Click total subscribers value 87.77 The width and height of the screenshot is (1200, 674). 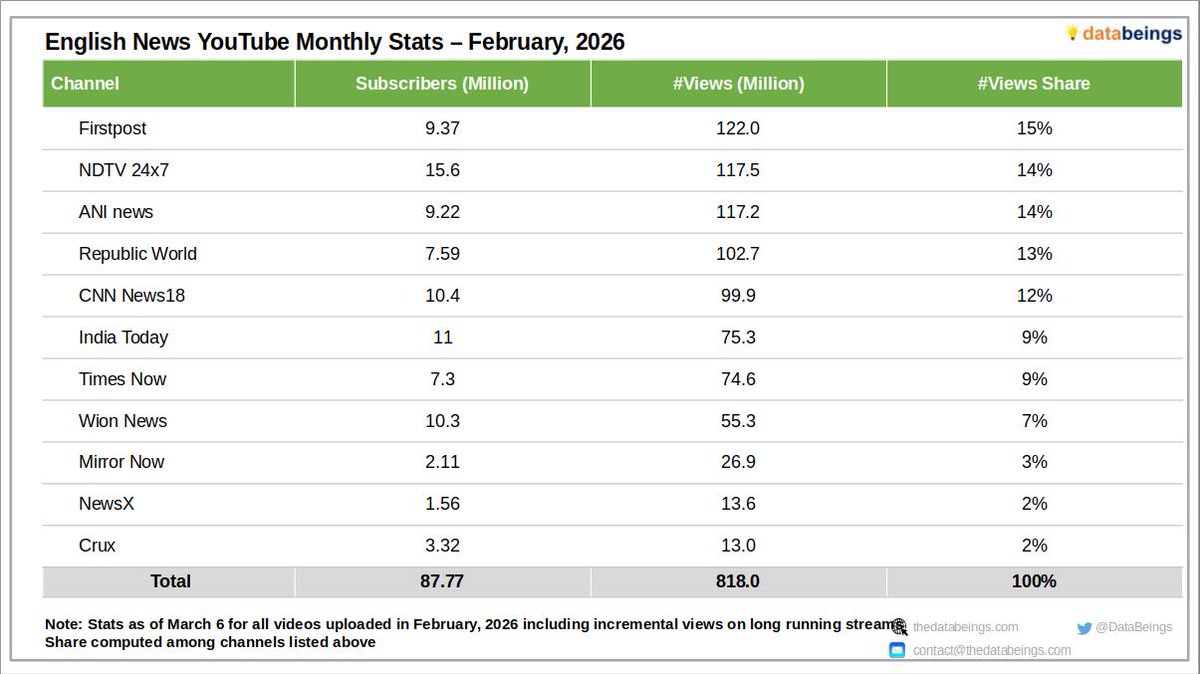tap(442, 581)
